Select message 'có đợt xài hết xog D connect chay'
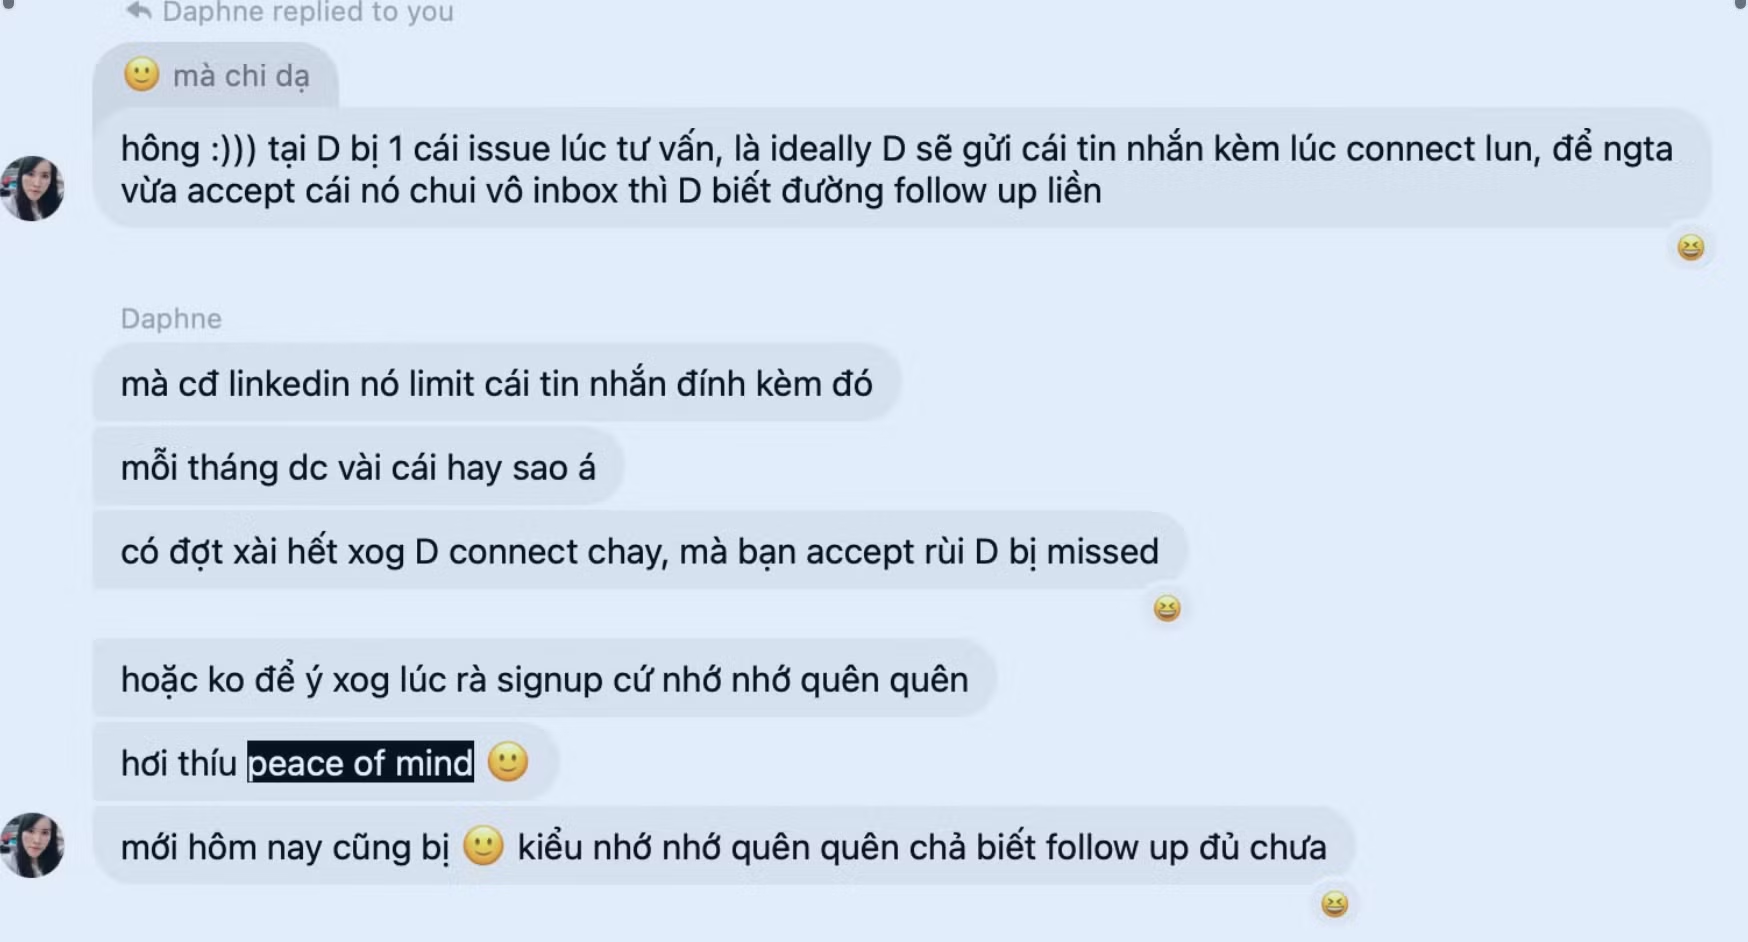This screenshot has height=942, width=1748. (640, 551)
